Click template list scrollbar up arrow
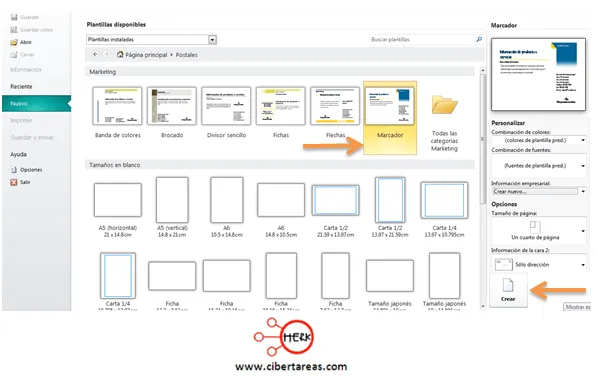The width and height of the screenshot is (598, 376). coord(482,71)
